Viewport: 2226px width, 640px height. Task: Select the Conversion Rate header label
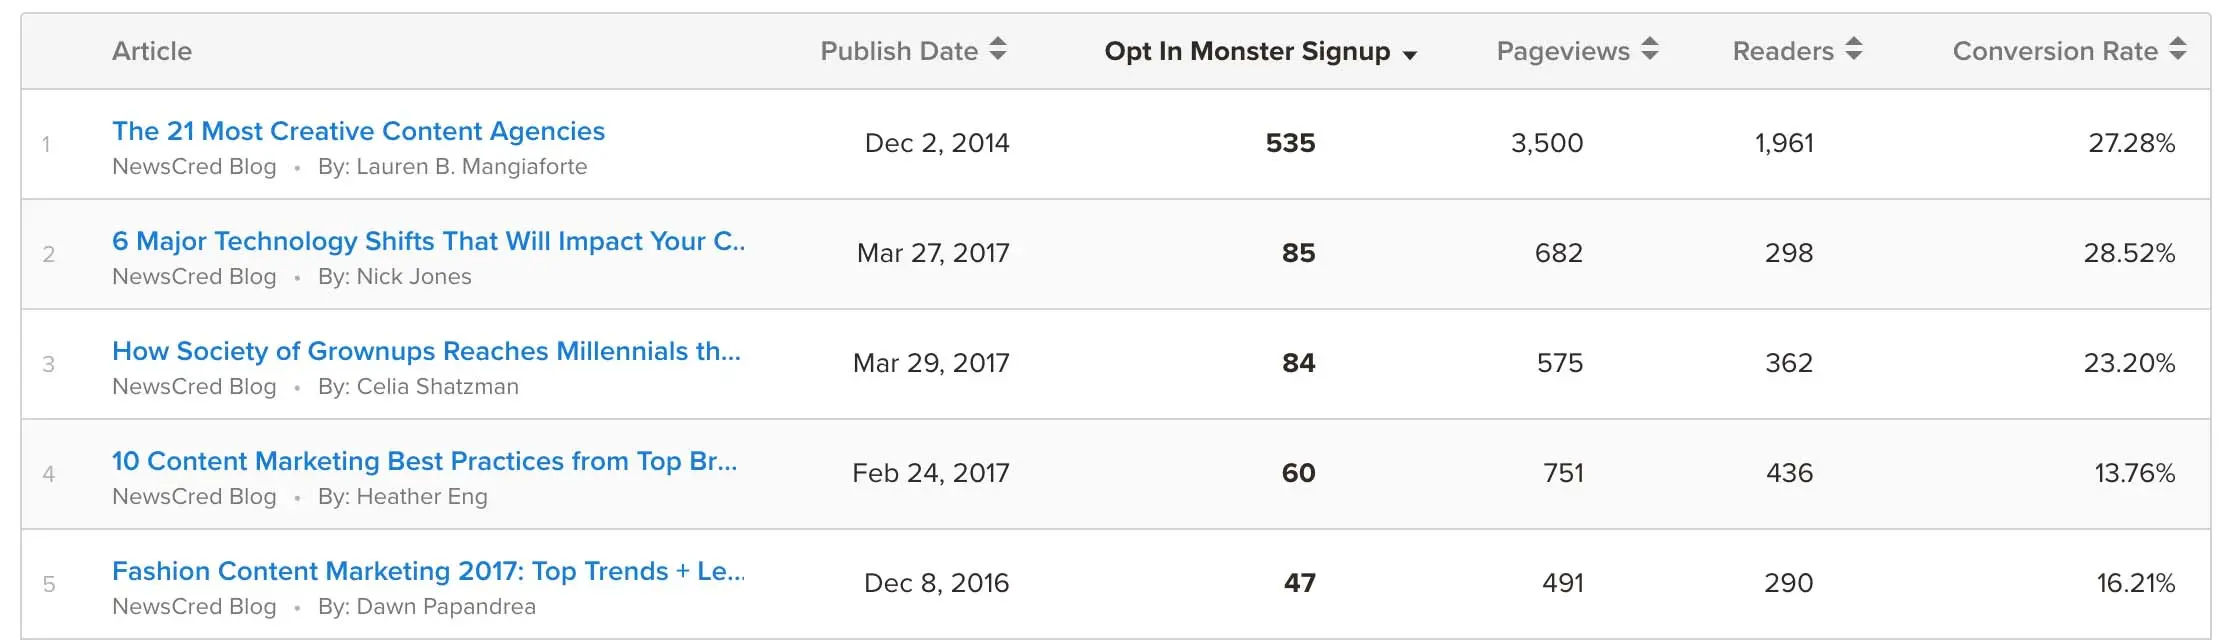(x=2055, y=51)
